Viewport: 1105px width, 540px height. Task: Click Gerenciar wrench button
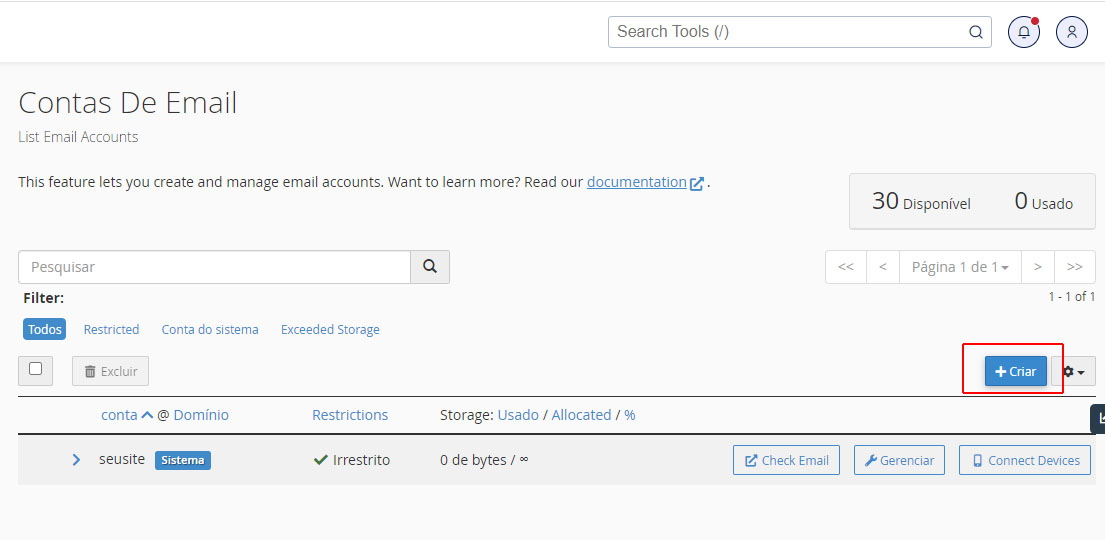(899, 460)
